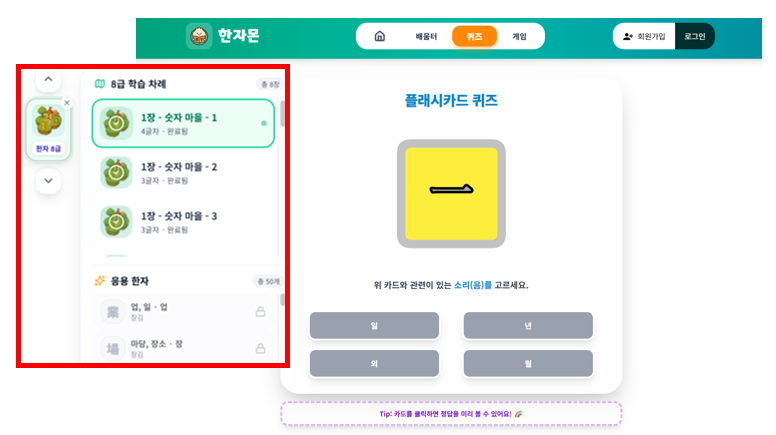This screenshot has height=435, width=776.
Task: Flip the yellow flashcard showing 一
Action: click(451, 194)
